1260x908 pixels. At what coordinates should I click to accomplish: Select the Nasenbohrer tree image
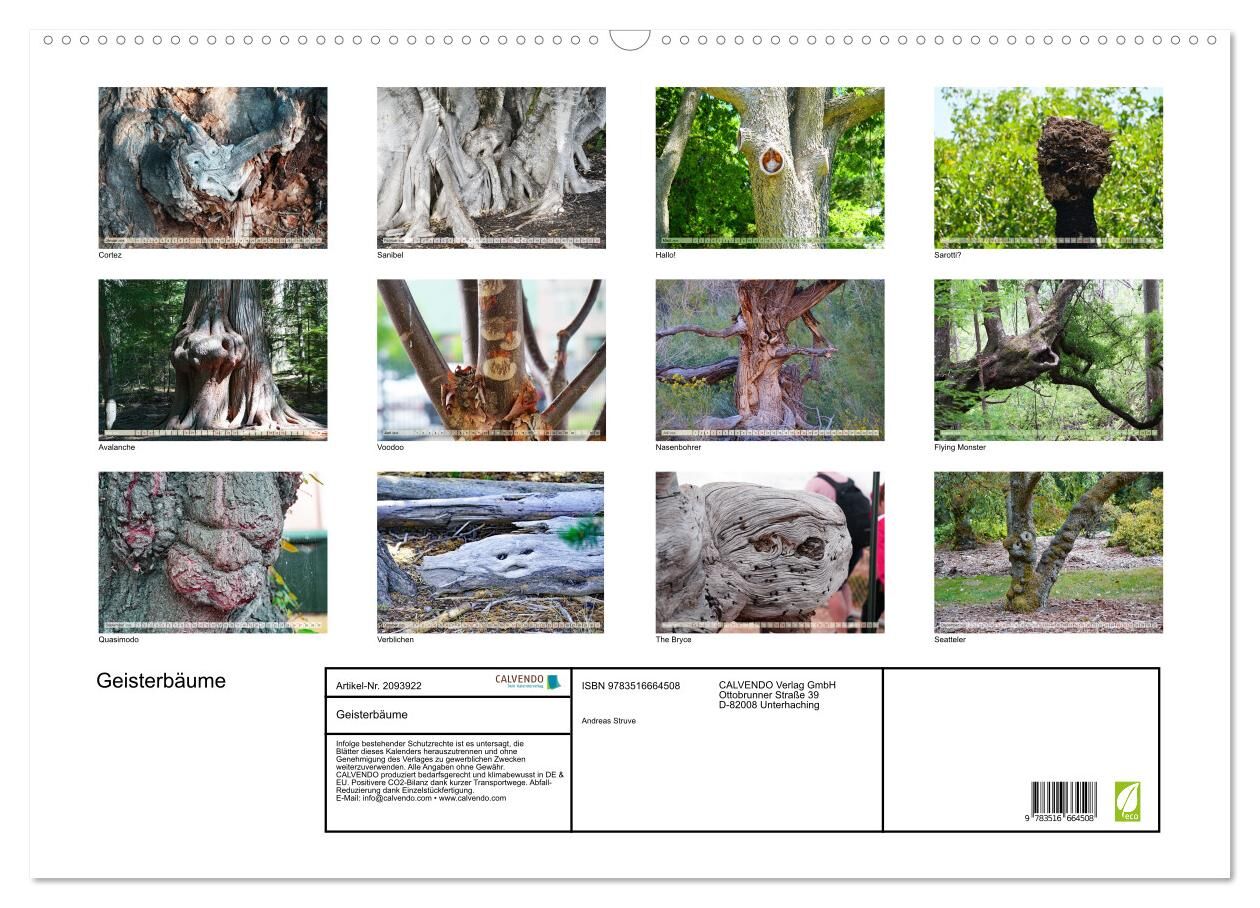(769, 359)
